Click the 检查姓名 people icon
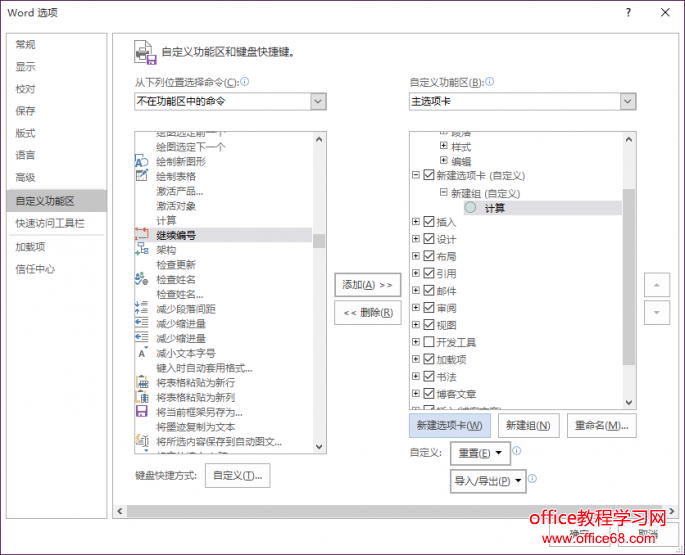The width and height of the screenshot is (685, 555). [142, 279]
